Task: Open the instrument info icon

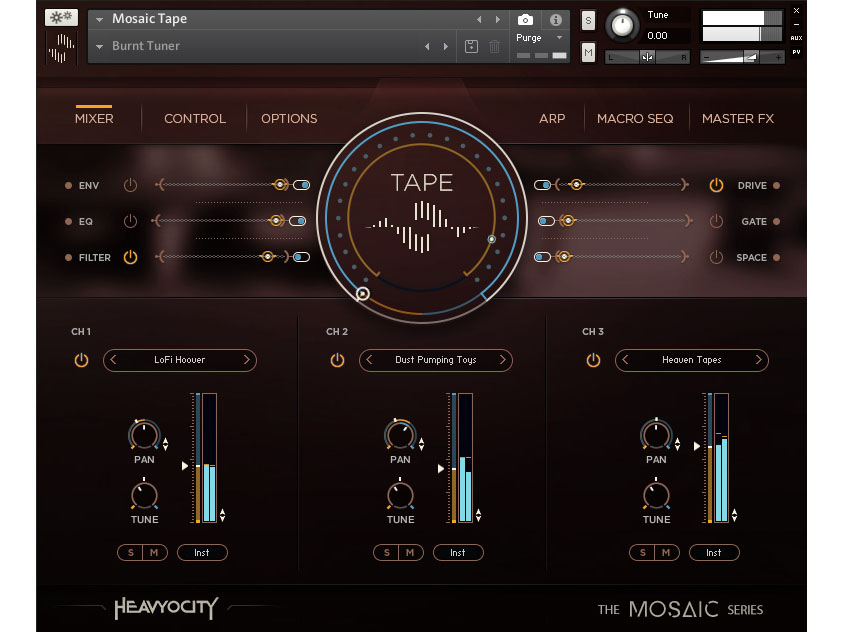Action: (555, 20)
